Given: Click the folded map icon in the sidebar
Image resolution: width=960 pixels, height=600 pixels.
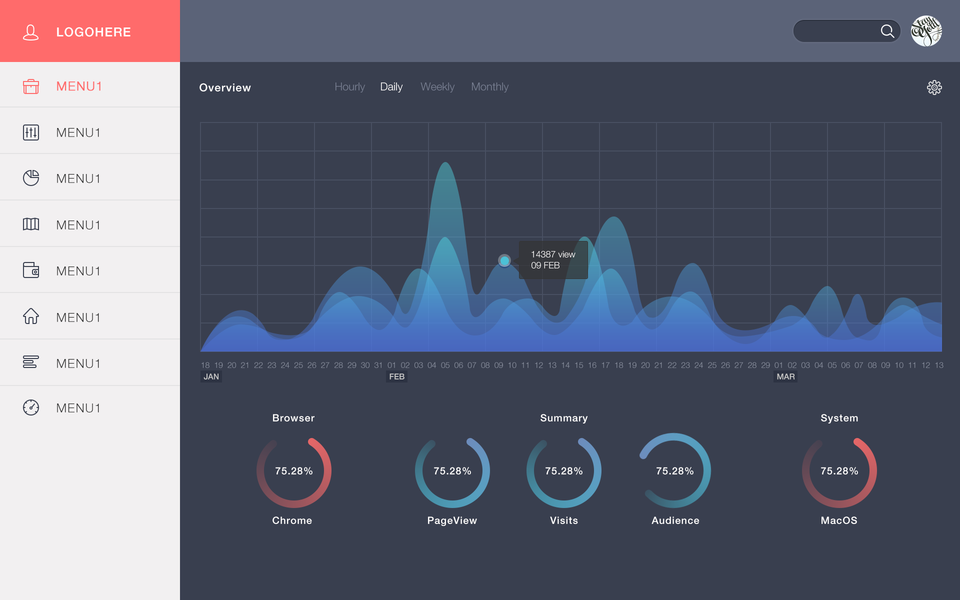Looking at the screenshot, I should pos(31,224).
